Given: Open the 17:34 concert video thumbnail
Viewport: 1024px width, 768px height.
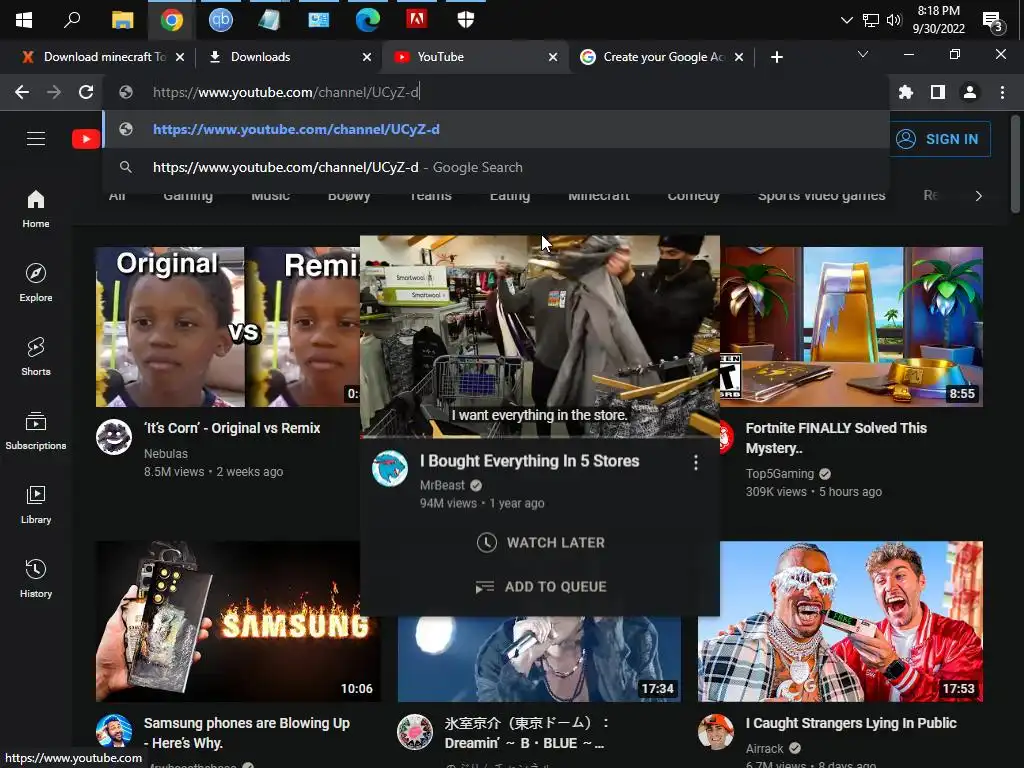Looking at the screenshot, I should click(539, 660).
